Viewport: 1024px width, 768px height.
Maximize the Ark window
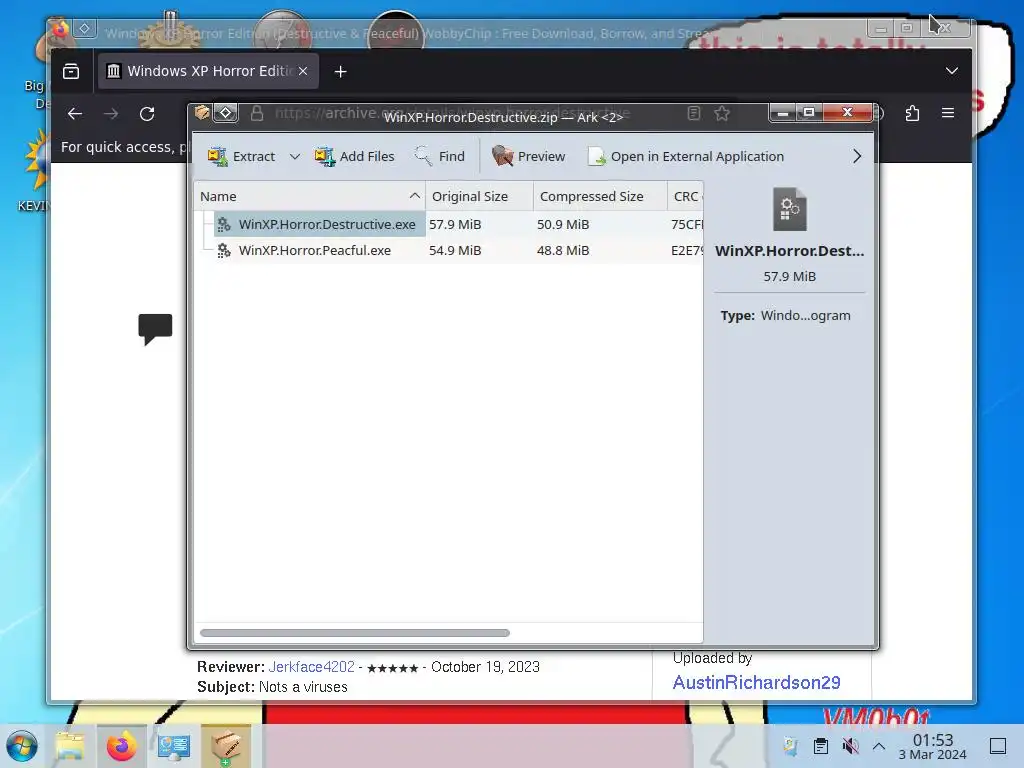[x=808, y=112]
